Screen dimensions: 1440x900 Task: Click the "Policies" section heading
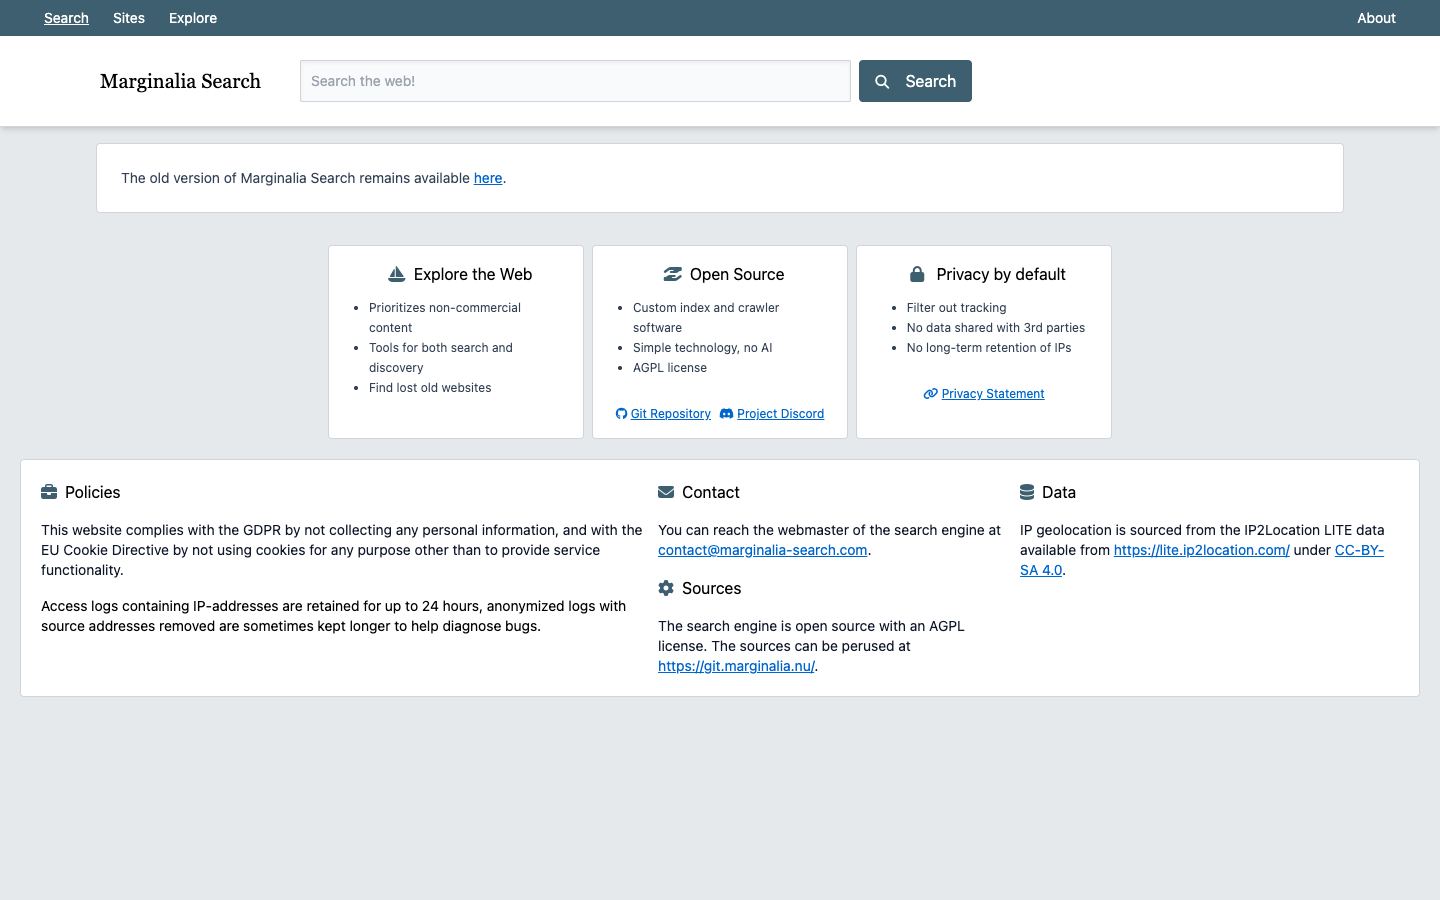tap(93, 492)
